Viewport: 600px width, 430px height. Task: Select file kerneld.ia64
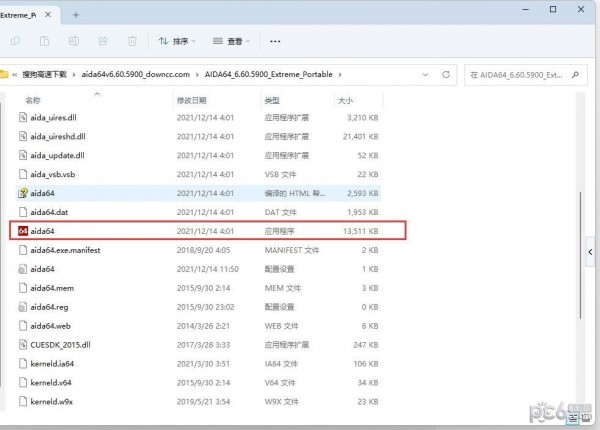(199, 363)
